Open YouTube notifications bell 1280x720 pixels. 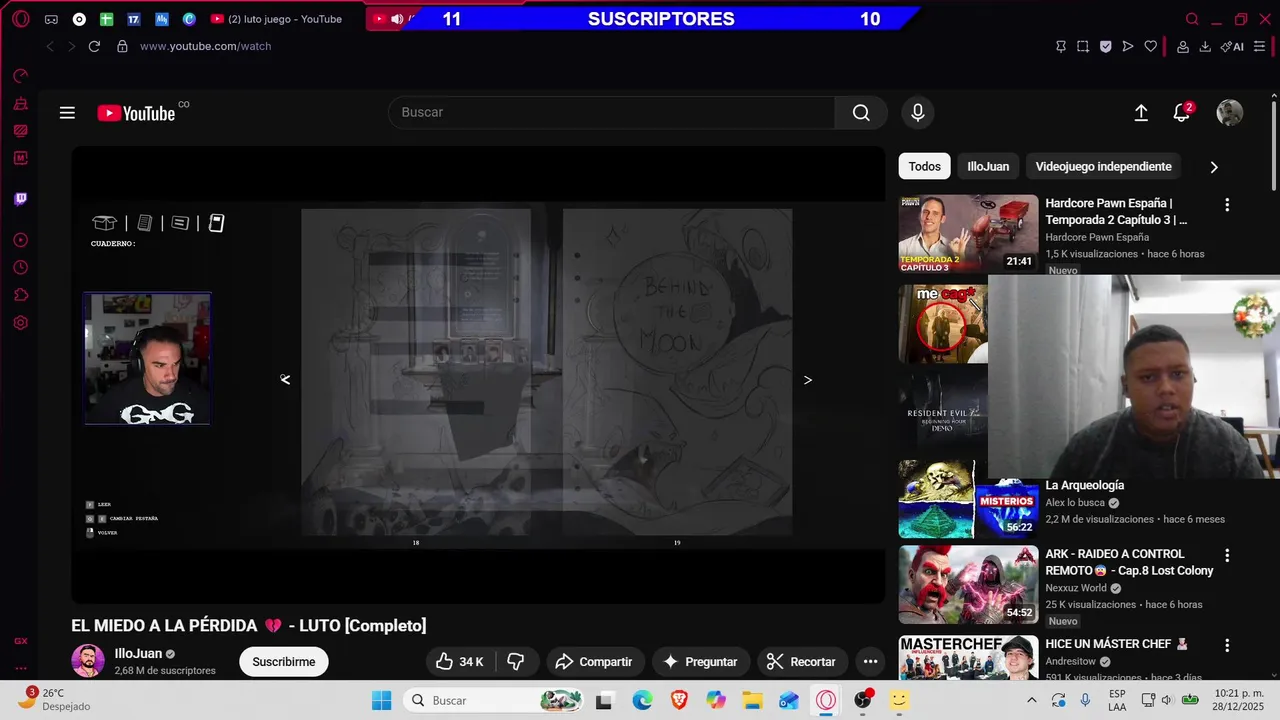click(1182, 113)
